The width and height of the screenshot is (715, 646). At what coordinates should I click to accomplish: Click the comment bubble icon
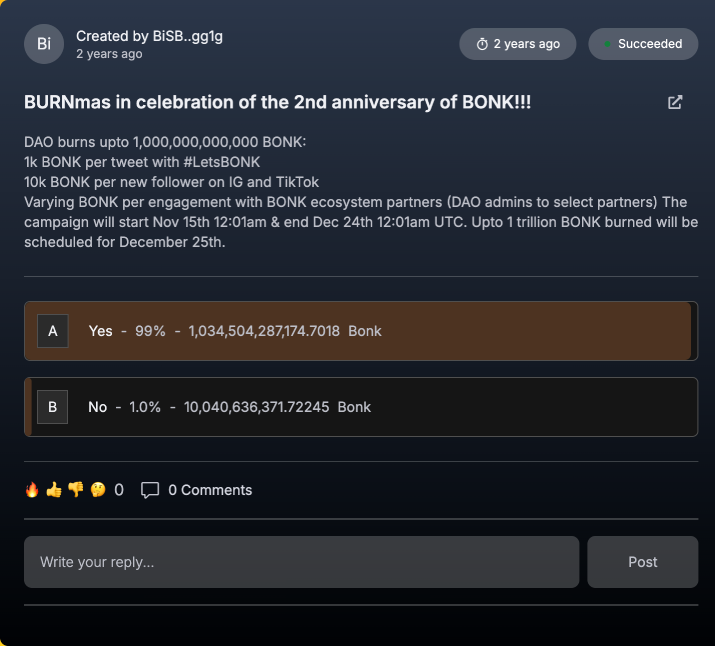pos(150,490)
